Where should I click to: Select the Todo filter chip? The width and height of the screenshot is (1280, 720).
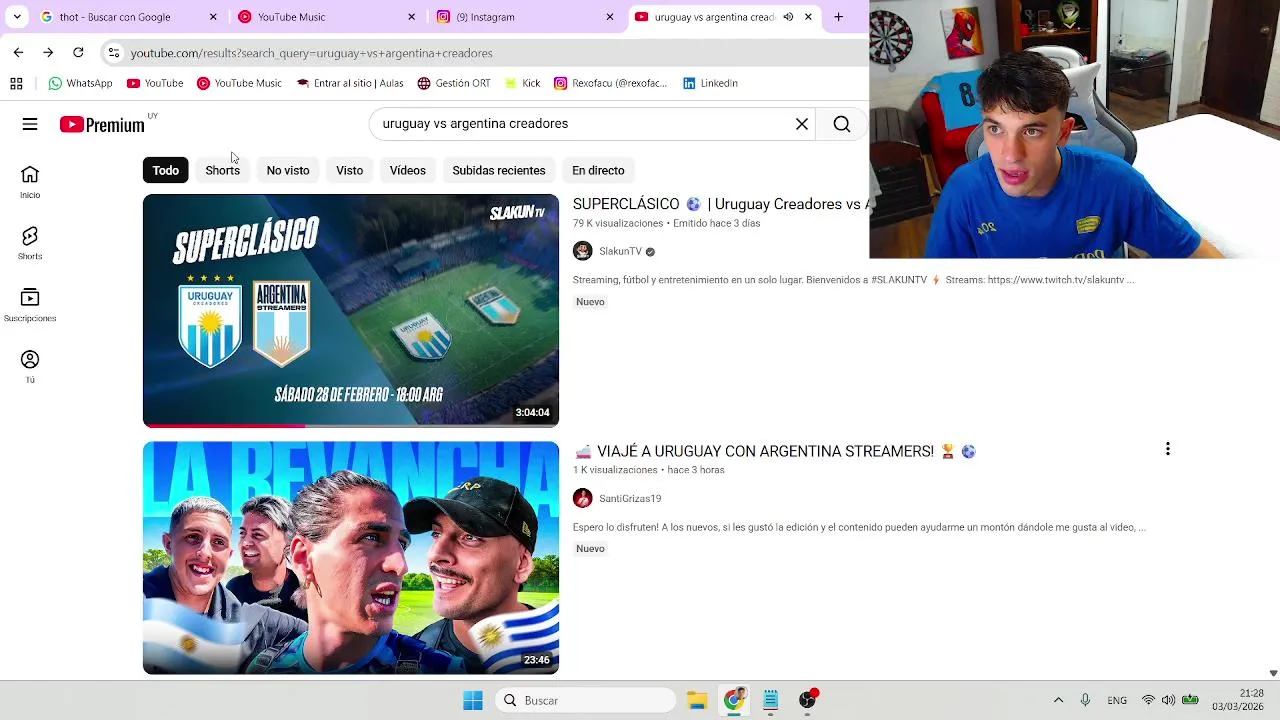click(x=166, y=170)
